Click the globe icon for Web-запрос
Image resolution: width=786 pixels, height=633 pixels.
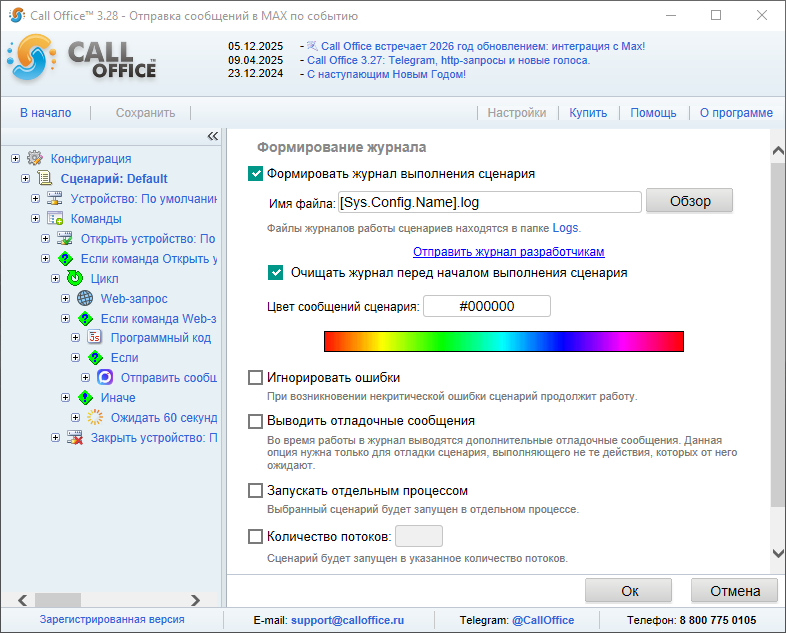[84, 298]
